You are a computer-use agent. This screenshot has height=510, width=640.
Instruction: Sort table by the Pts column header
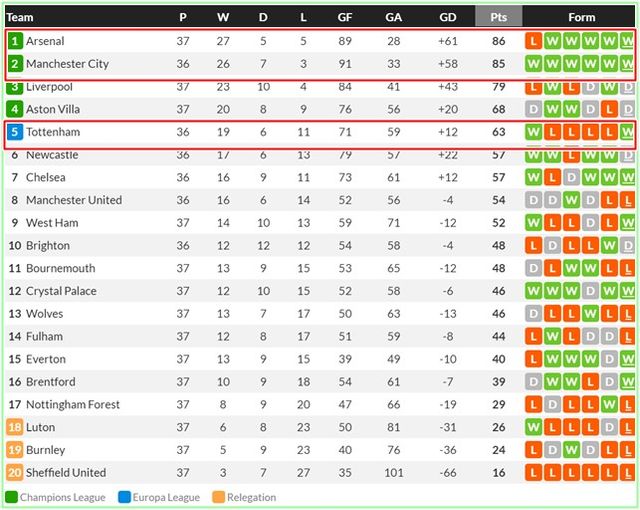(x=498, y=17)
